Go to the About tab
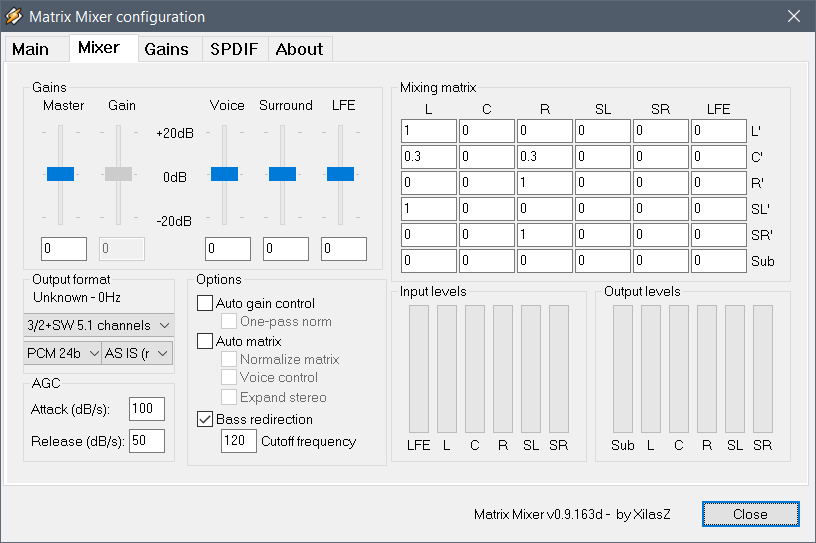Viewport: 816px width, 543px height. 299,49
